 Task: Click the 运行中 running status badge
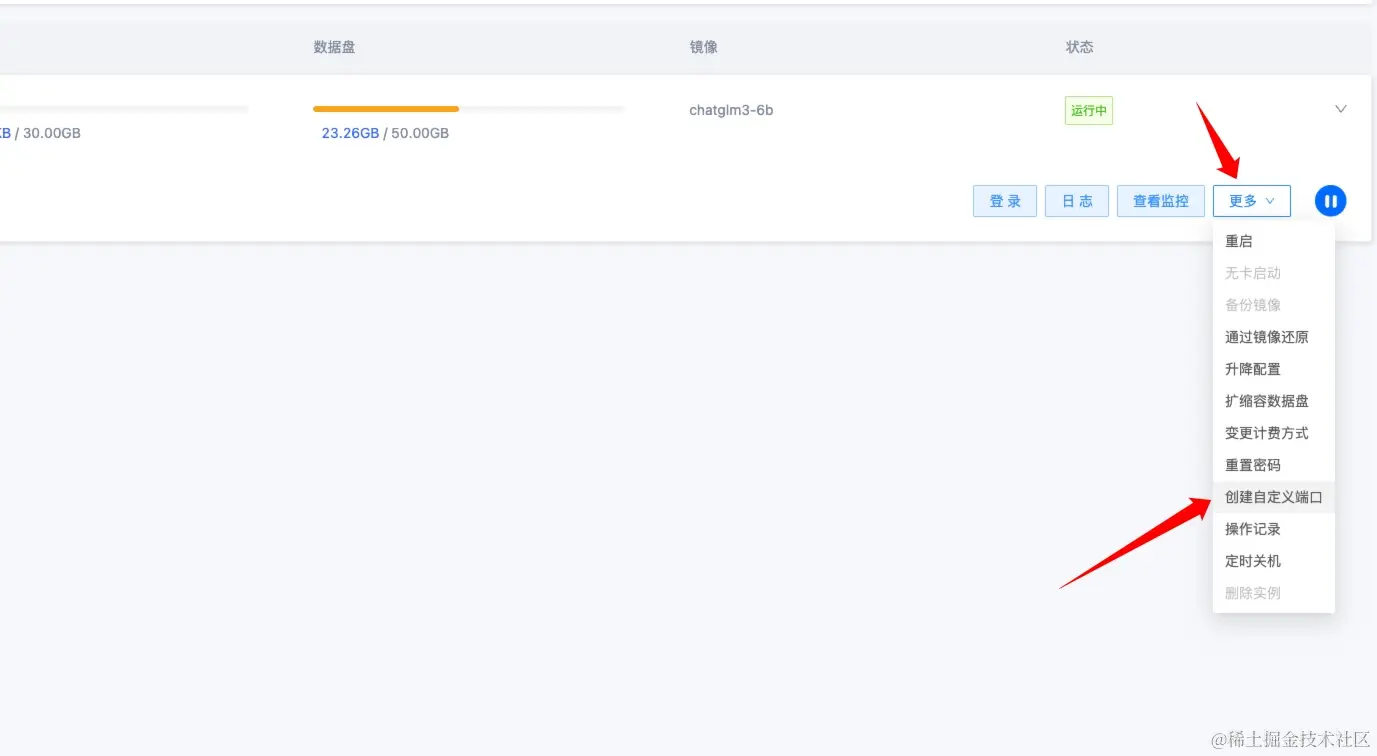click(x=1088, y=110)
